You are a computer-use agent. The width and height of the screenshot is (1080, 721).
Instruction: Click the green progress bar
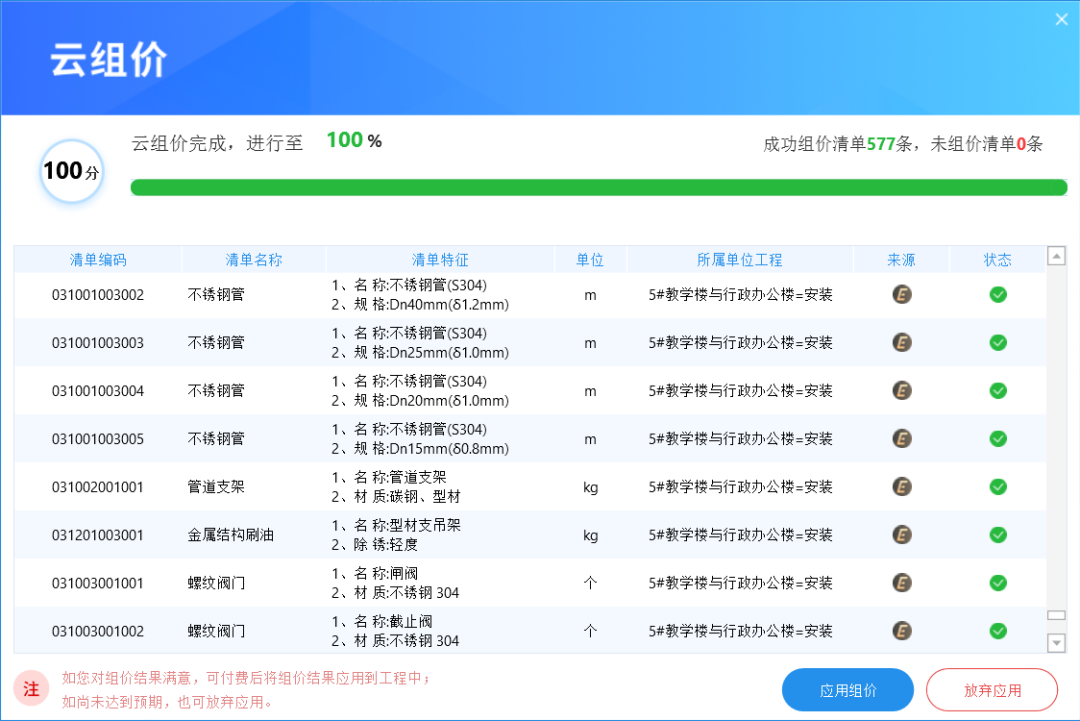pyautogui.click(x=599, y=187)
